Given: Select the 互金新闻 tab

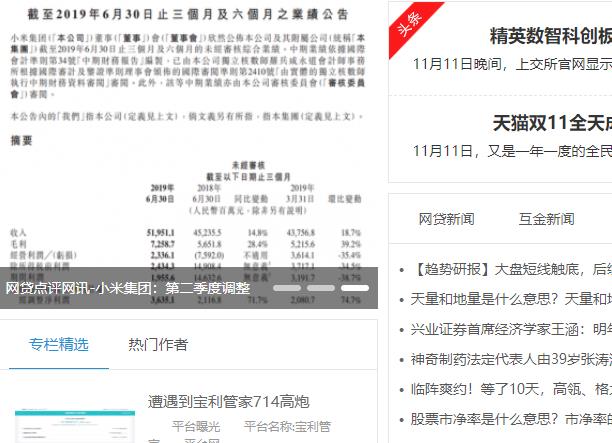Looking at the screenshot, I should 546,219.
